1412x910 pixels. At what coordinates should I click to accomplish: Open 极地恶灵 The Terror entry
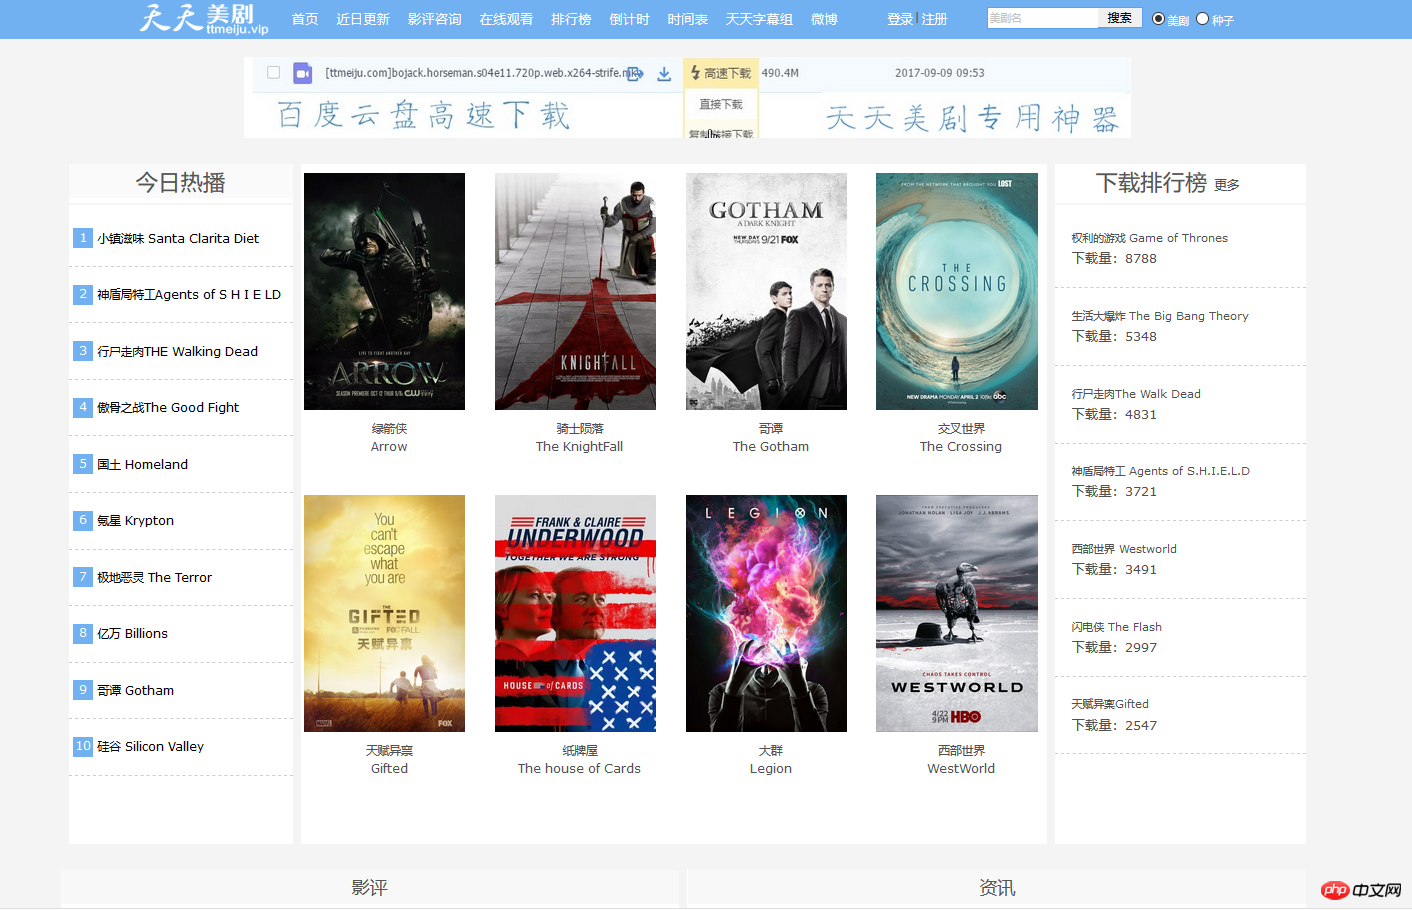click(x=154, y=577)
